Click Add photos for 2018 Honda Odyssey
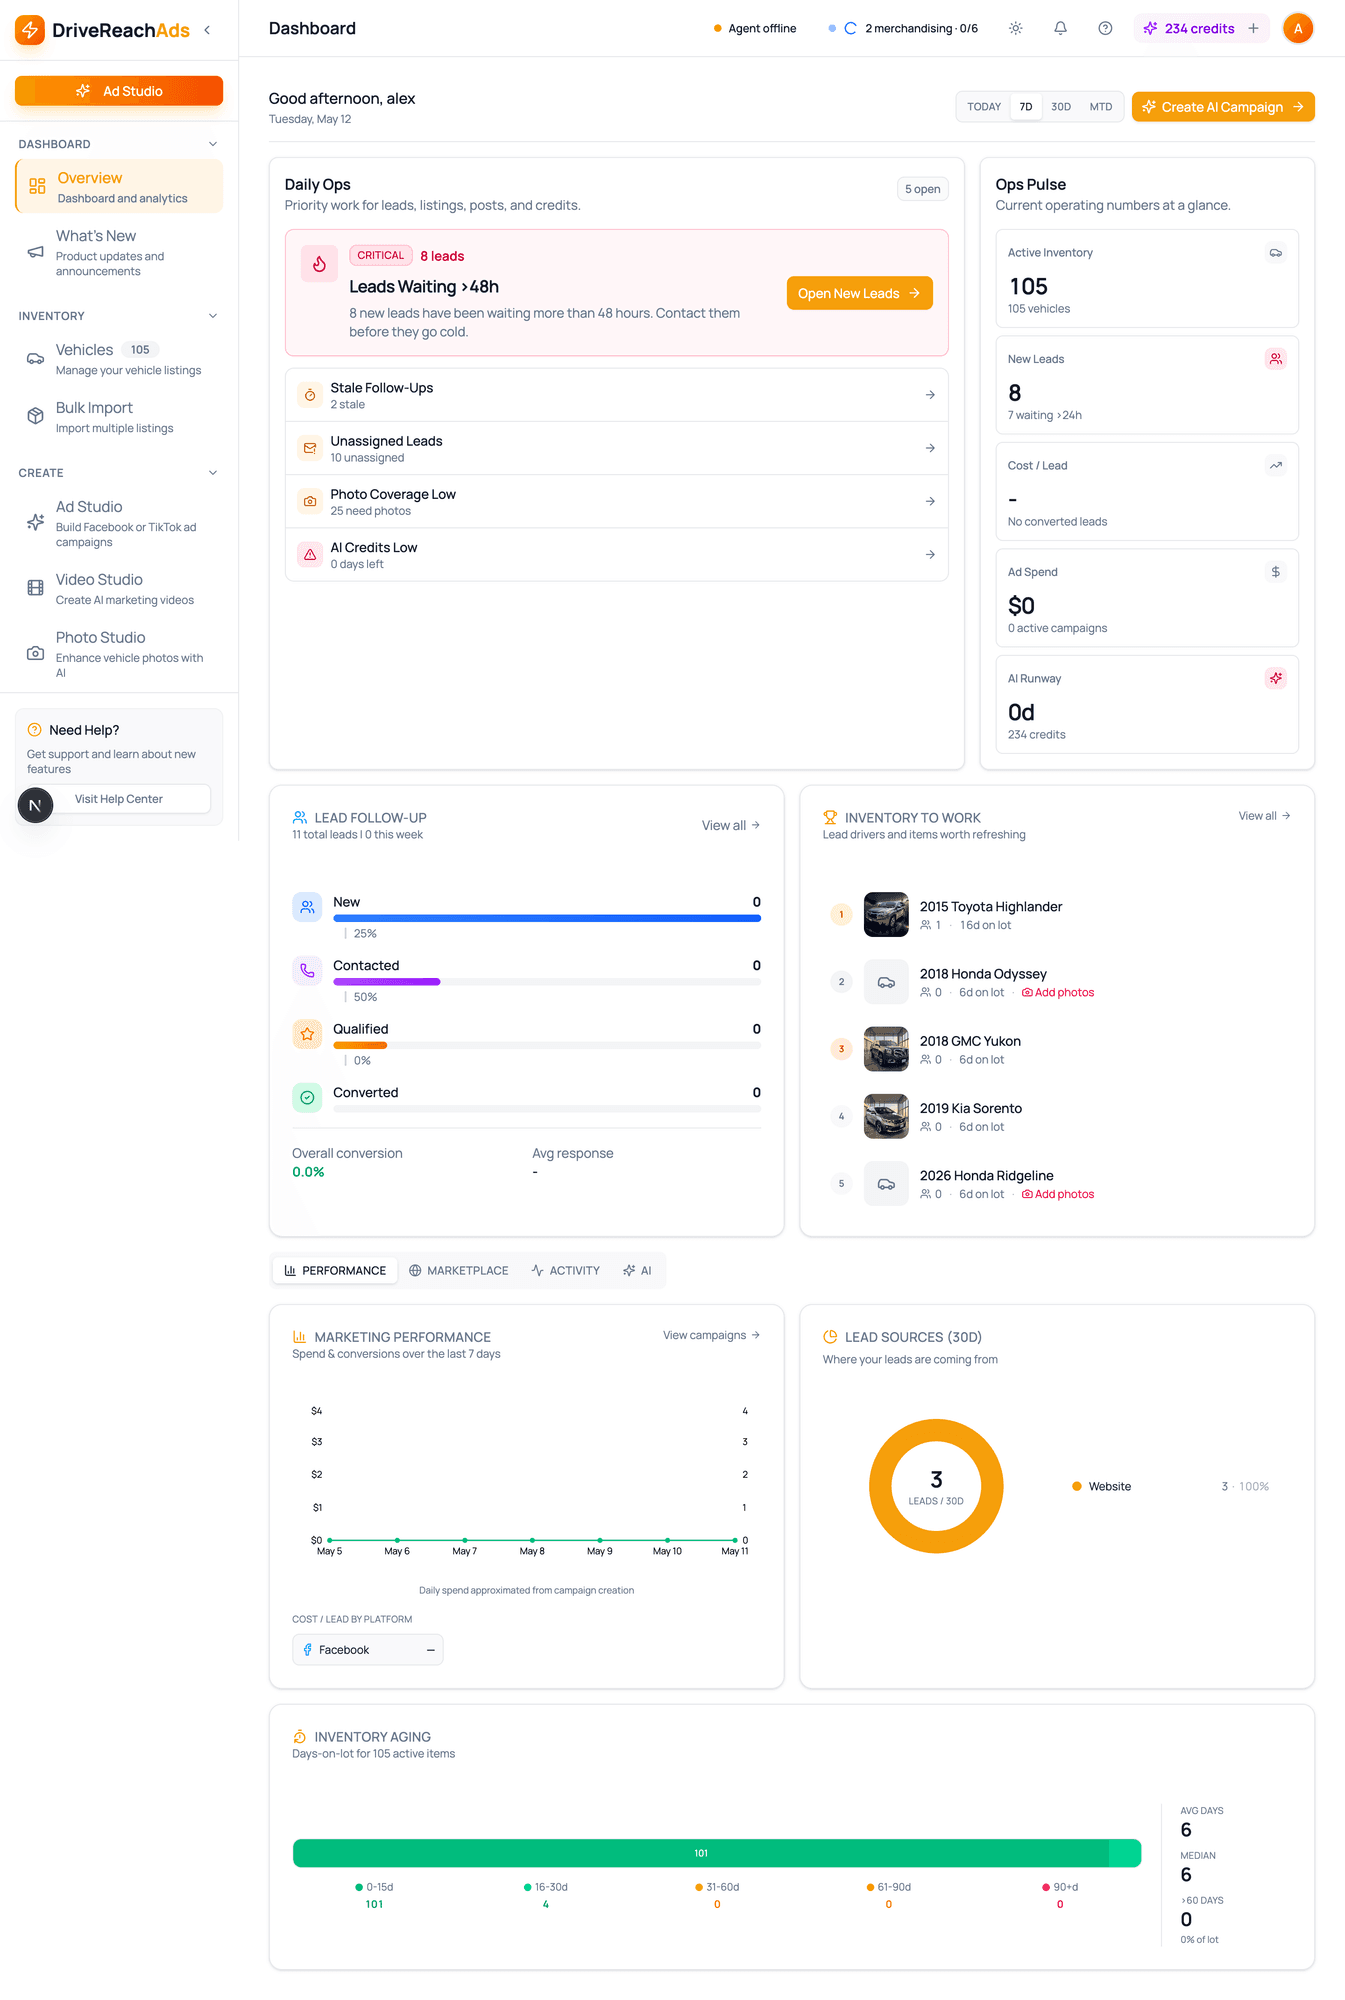This screenshot has height=2000, width=1345. coord(1058,992)
